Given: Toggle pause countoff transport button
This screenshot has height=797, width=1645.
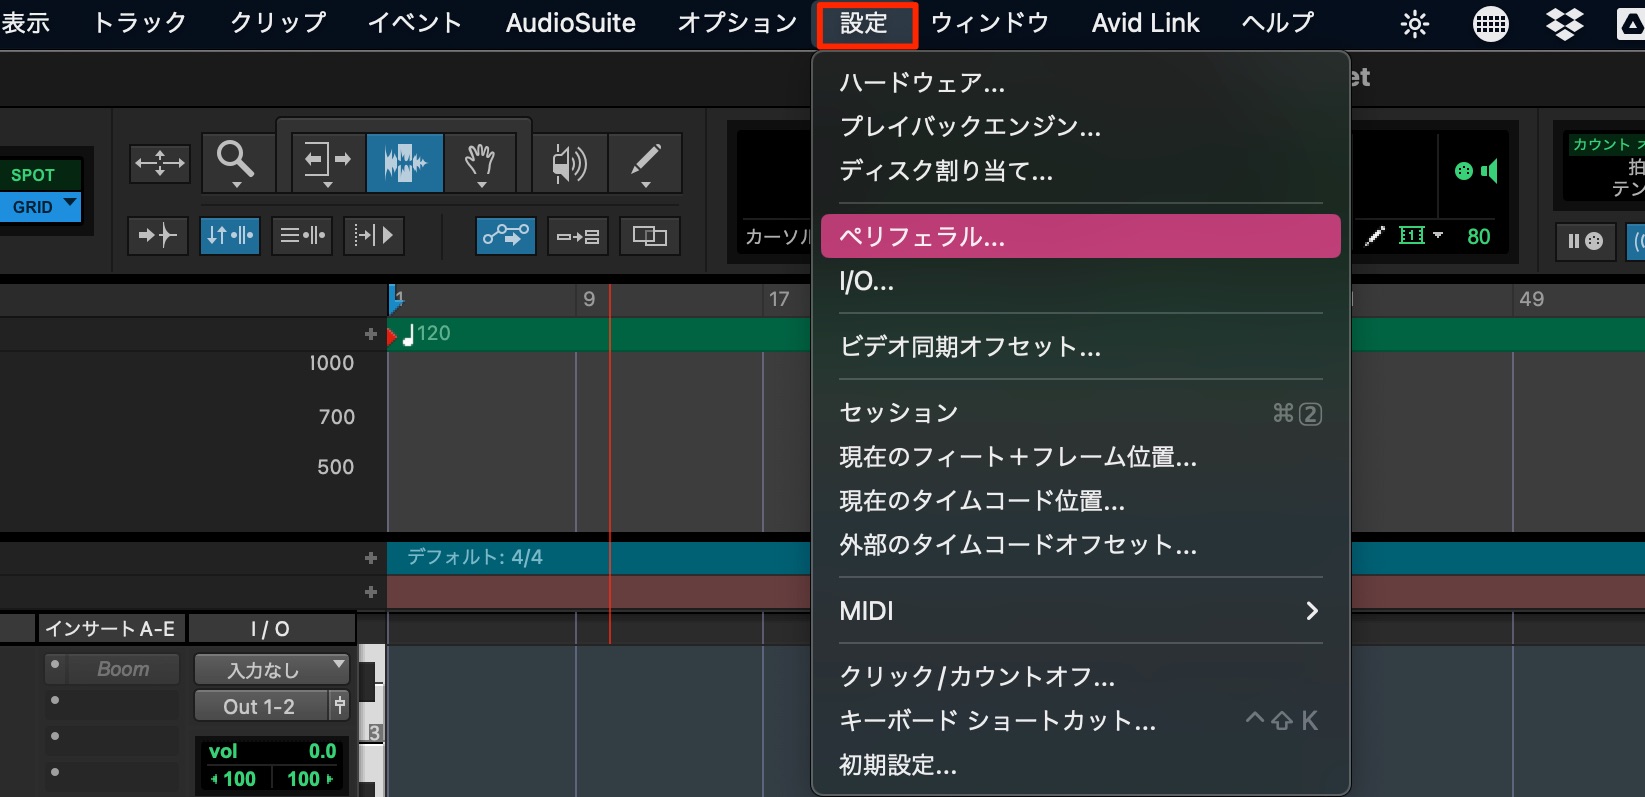Looking at the screenshot, I should point(1585,241).
